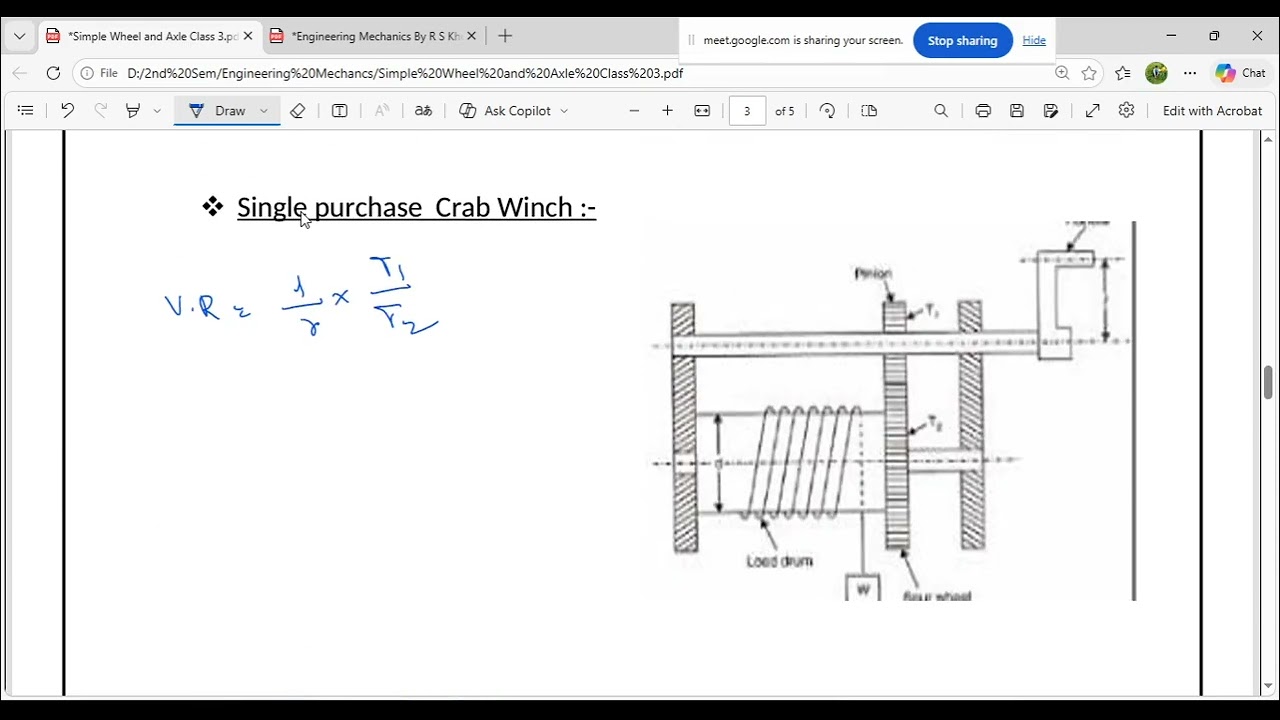Click the address bar file path

(405, 73)
